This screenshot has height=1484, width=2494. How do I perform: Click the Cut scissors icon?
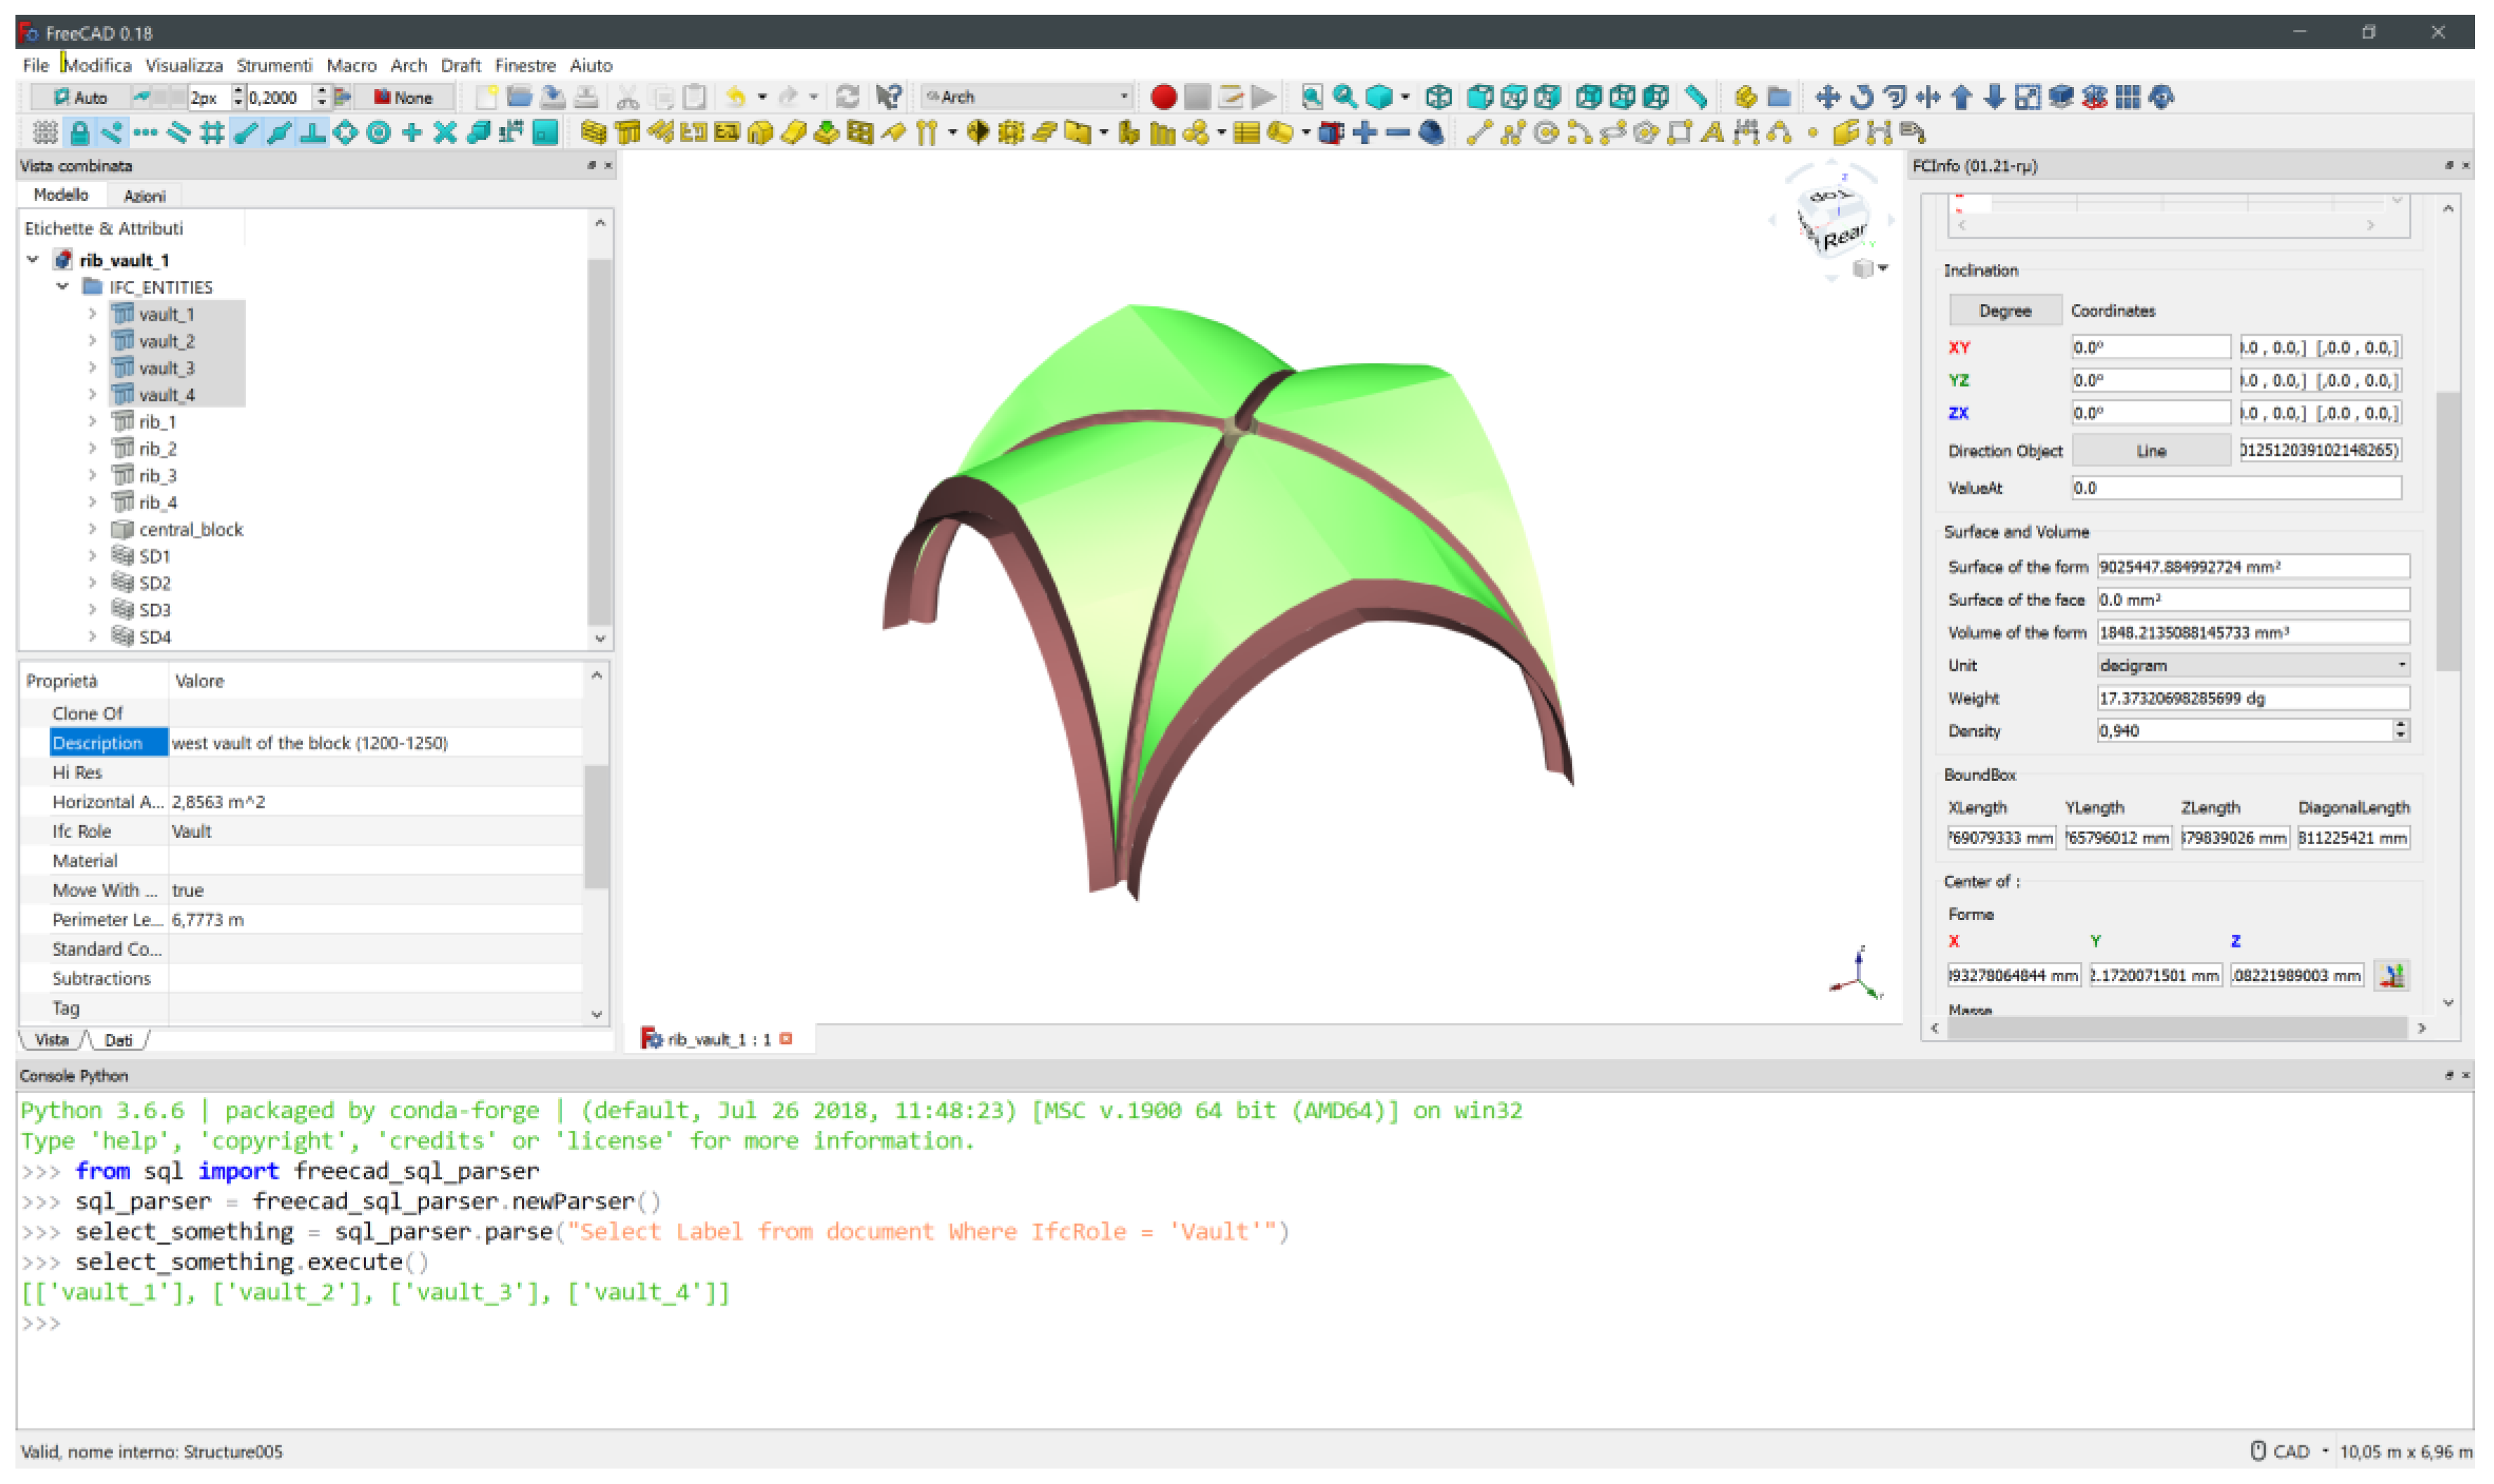pos(627,97)
